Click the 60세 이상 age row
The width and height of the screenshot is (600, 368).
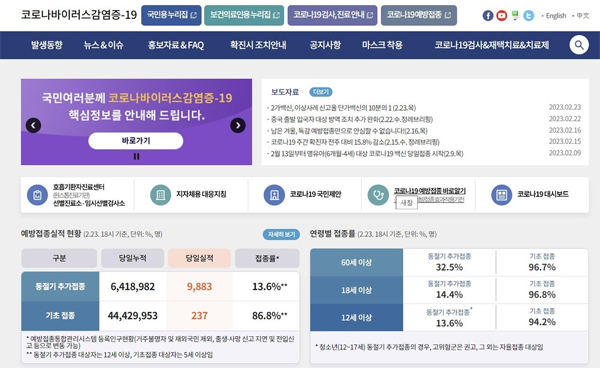(x=357, y=262)
